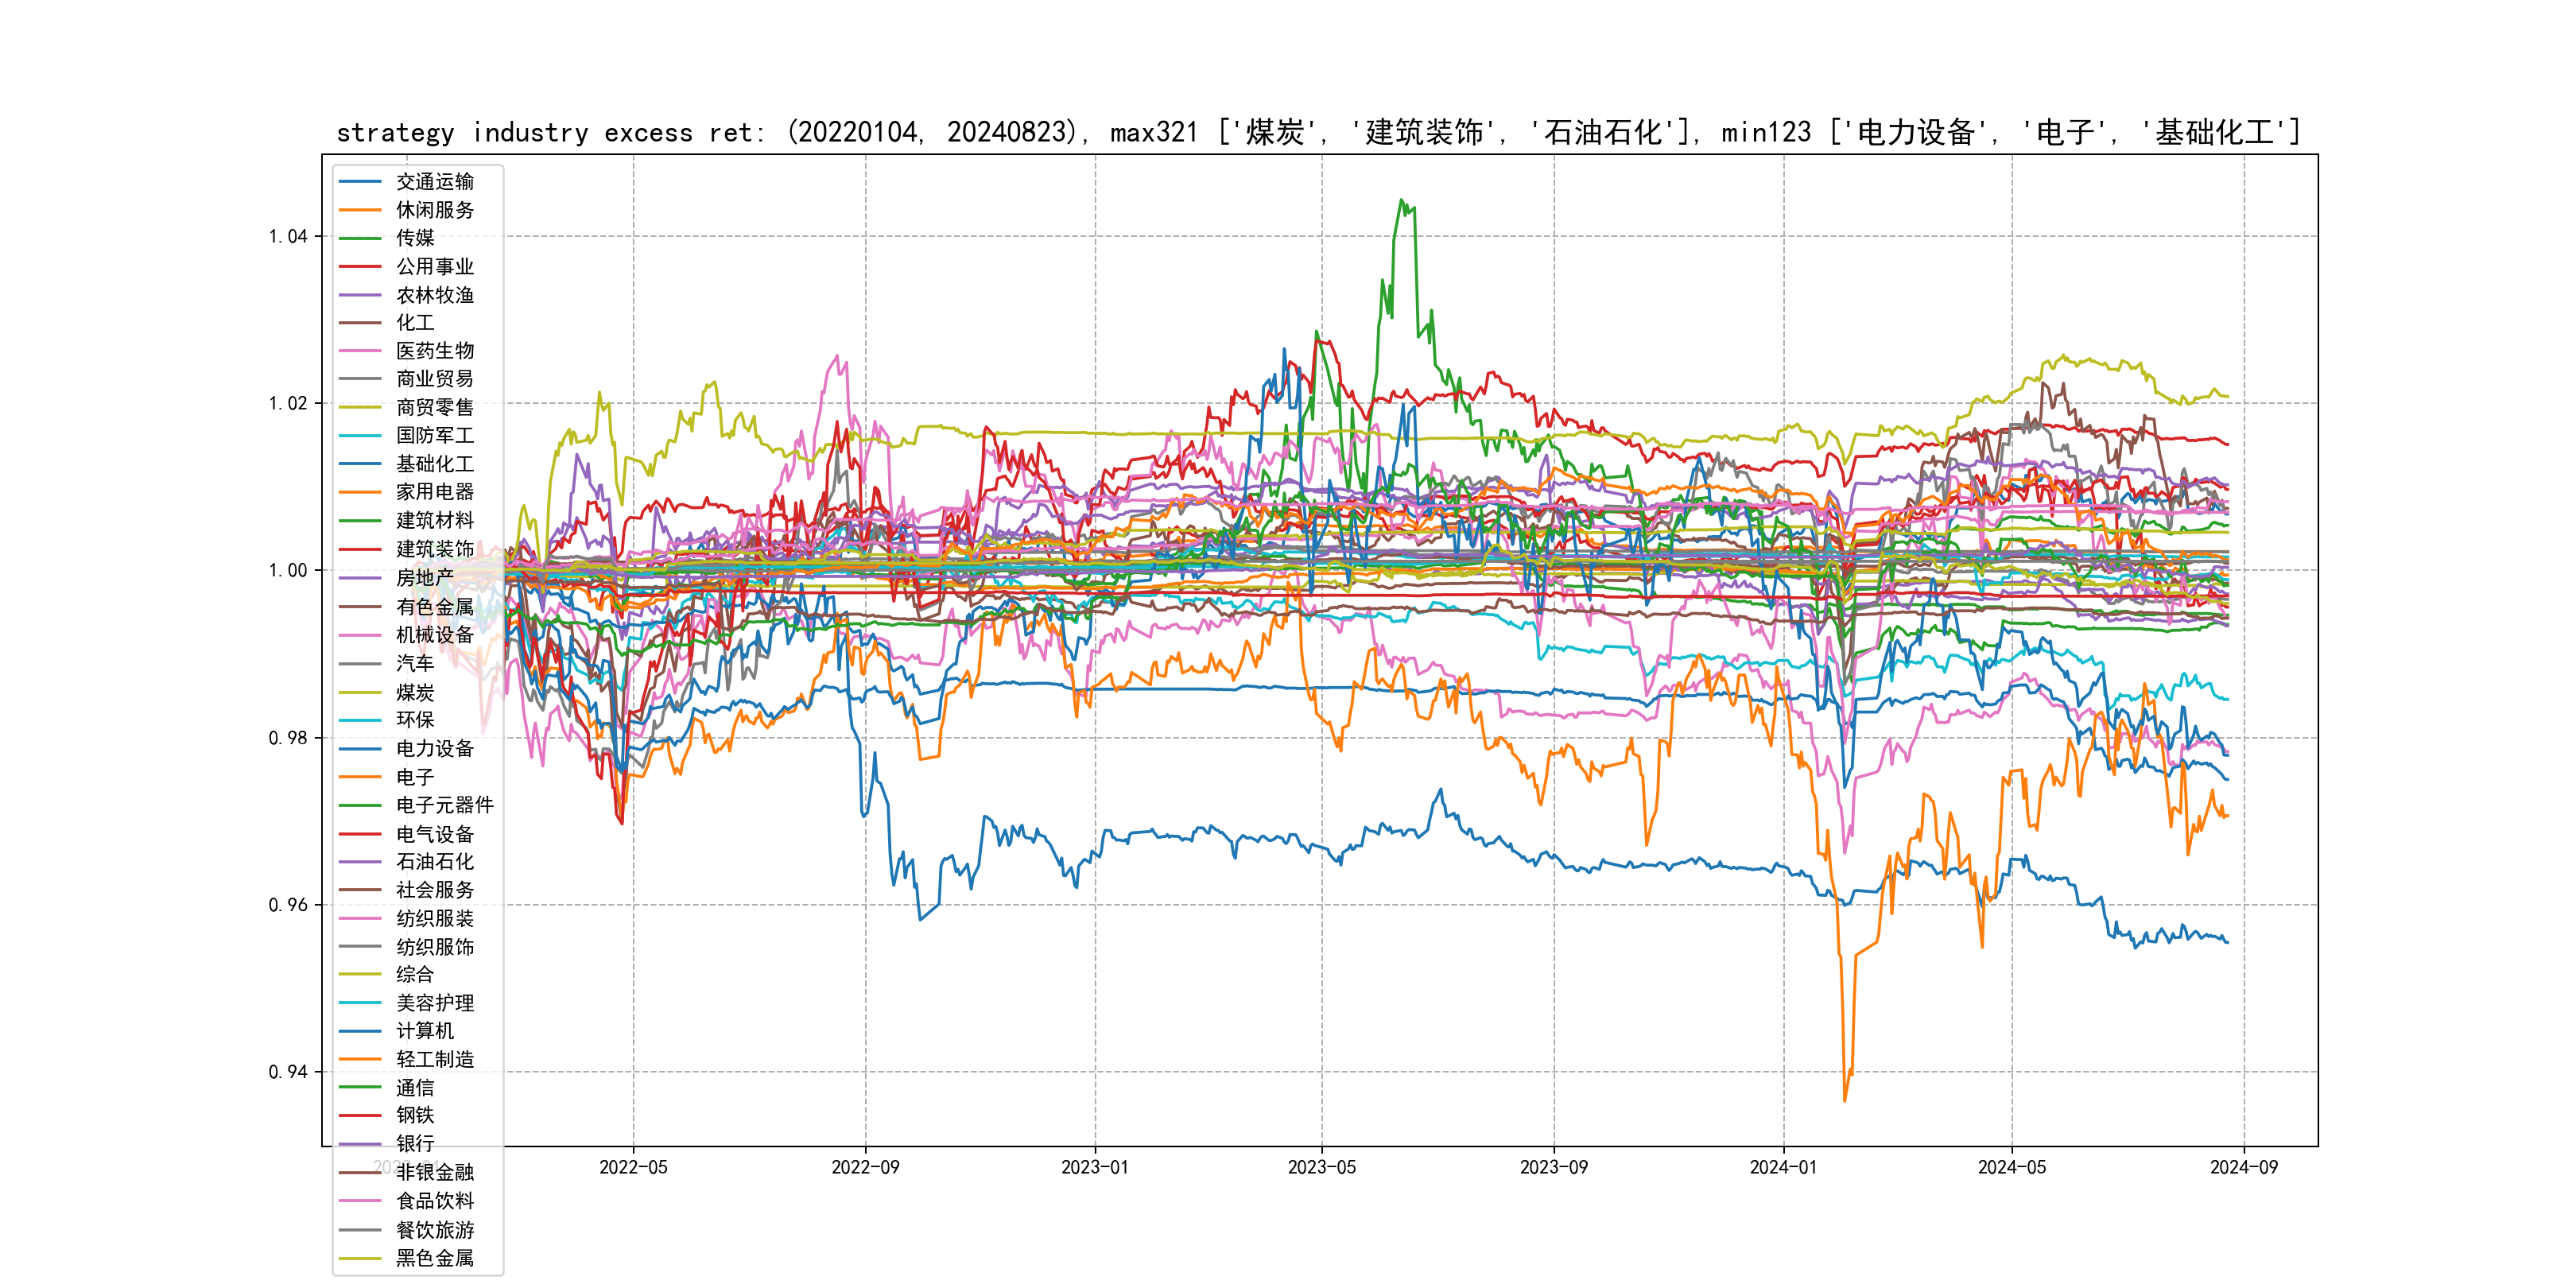Click the 公用事业 legend entry
Image resolution: width=2576 pixels, height=1288 pixels.
coord(434,266)
